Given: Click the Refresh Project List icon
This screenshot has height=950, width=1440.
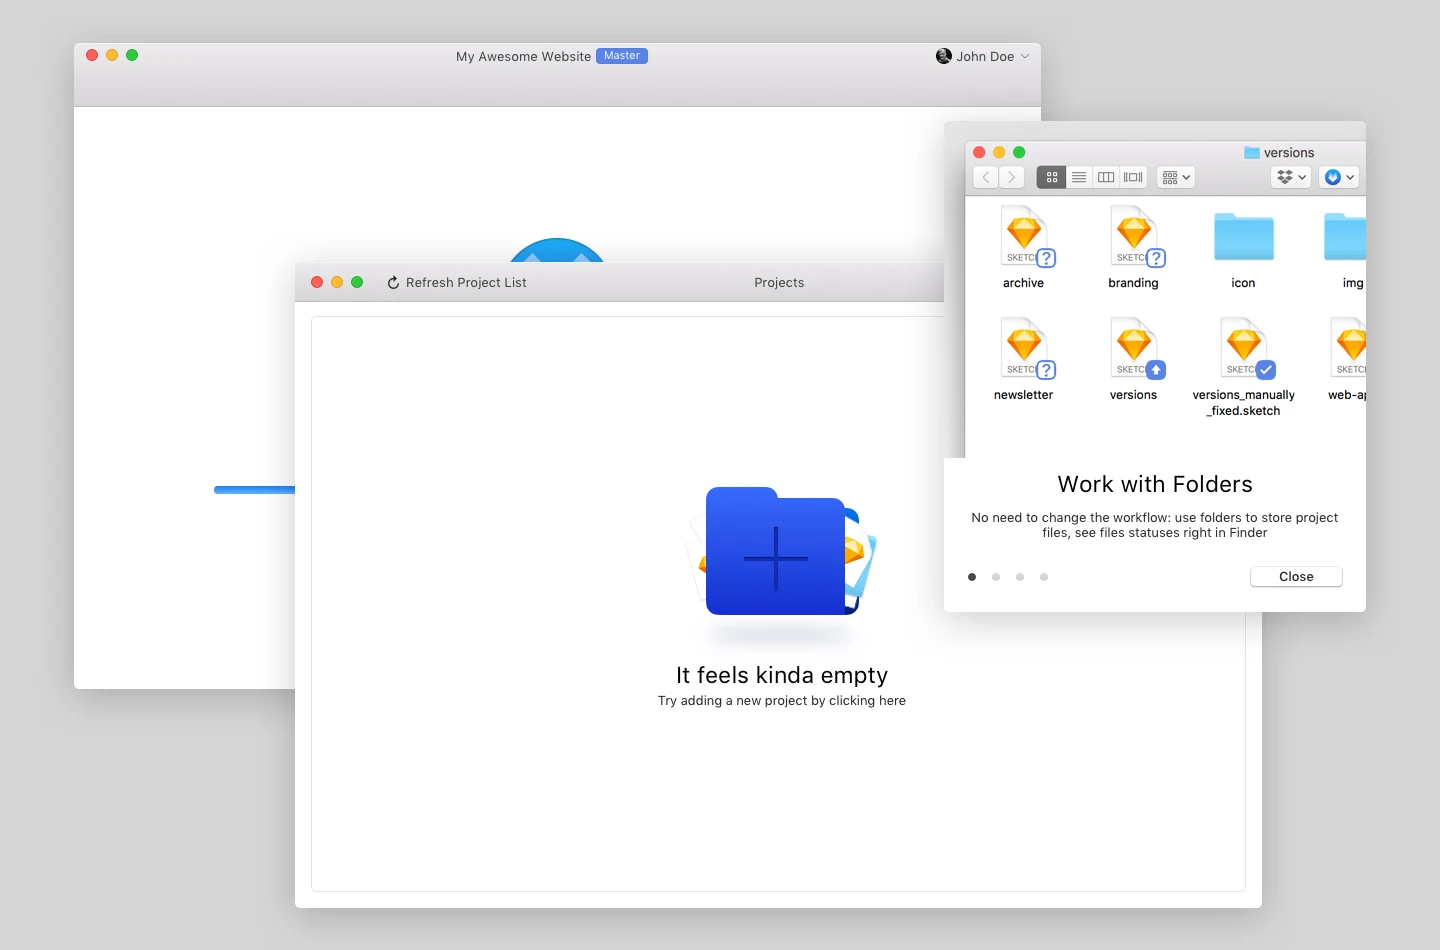Looking at the screenshot, I should coord(393,283).
